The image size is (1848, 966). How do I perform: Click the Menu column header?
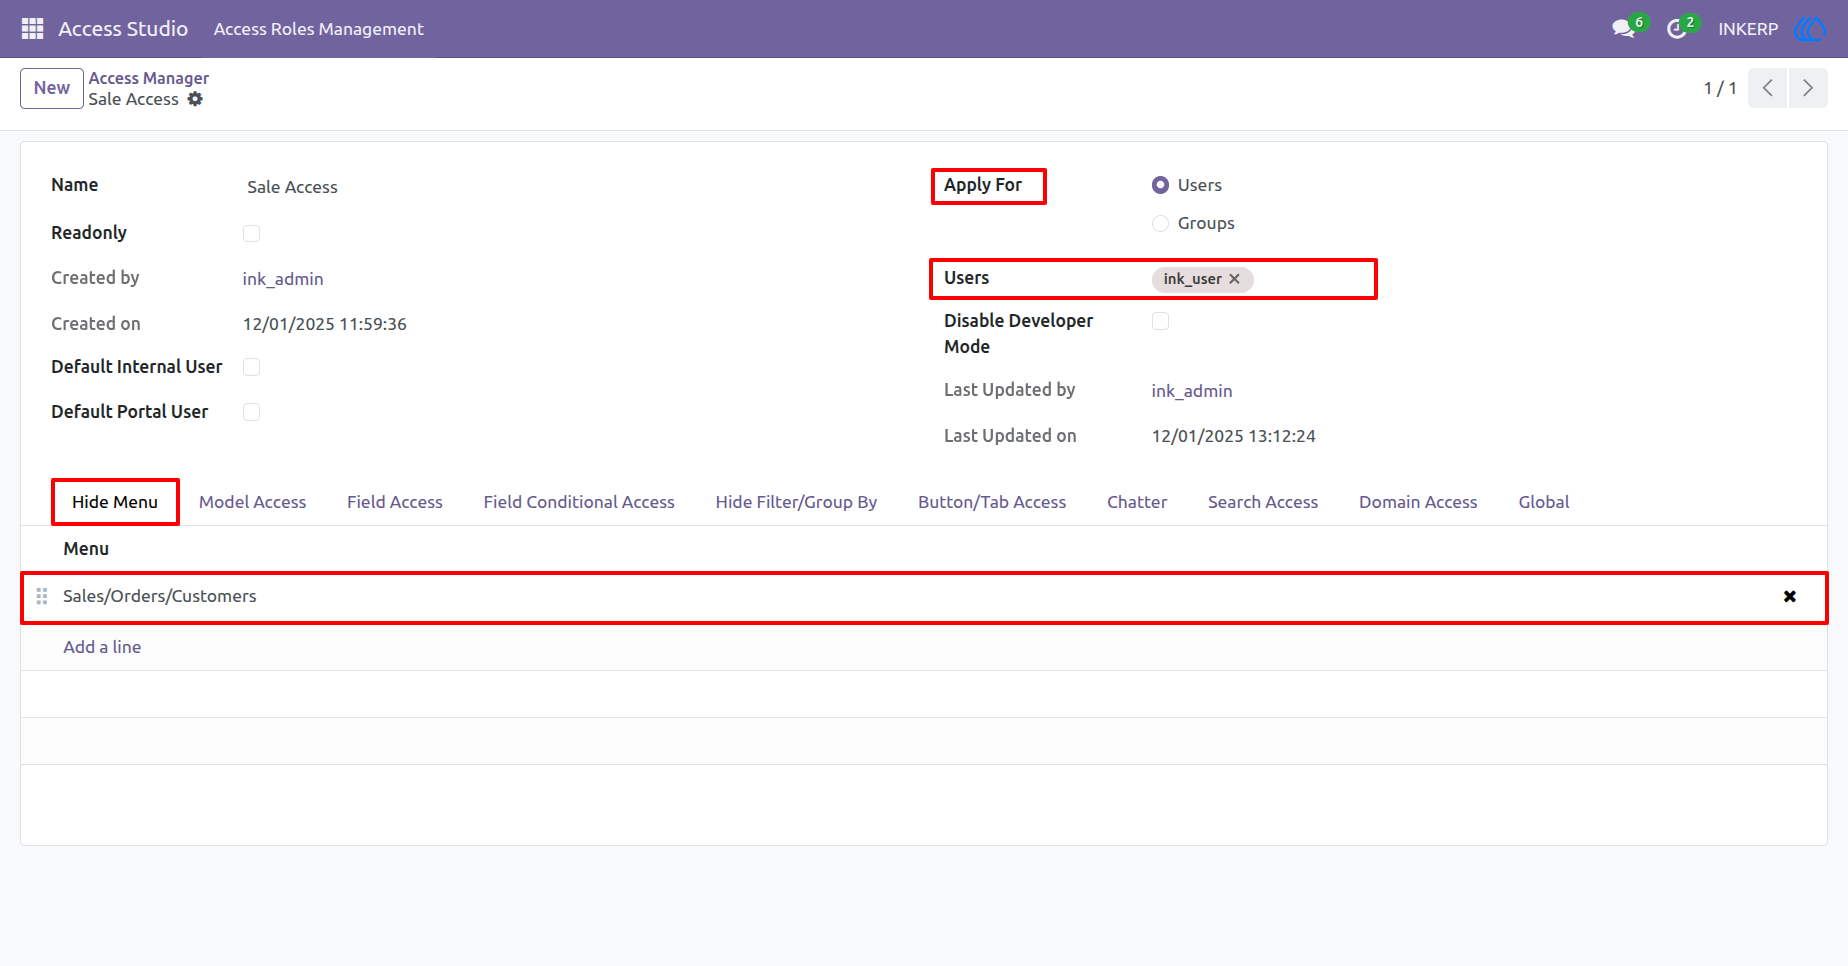(86, 549)
